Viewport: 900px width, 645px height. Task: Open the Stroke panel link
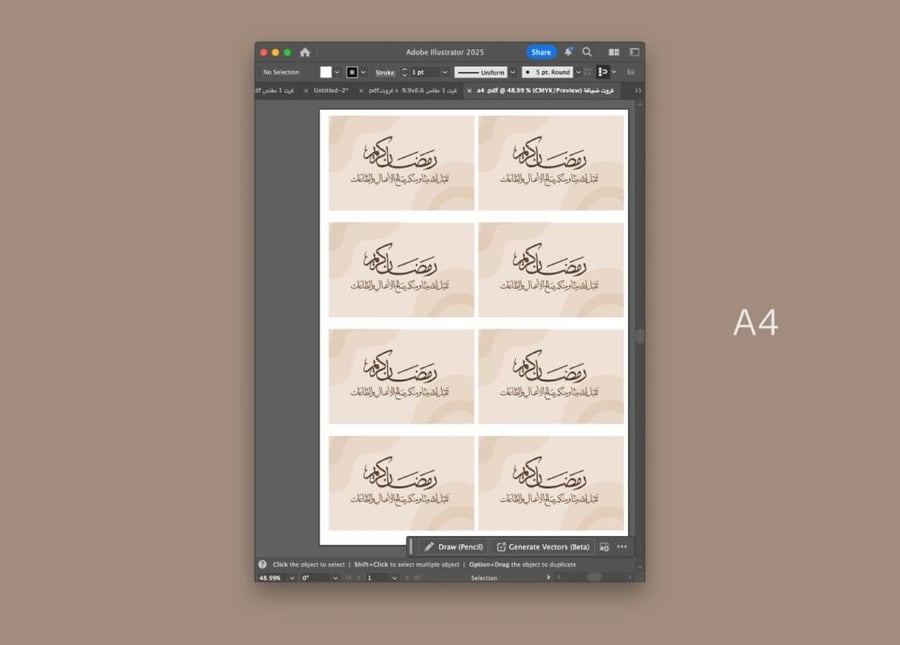pos(385,72)
